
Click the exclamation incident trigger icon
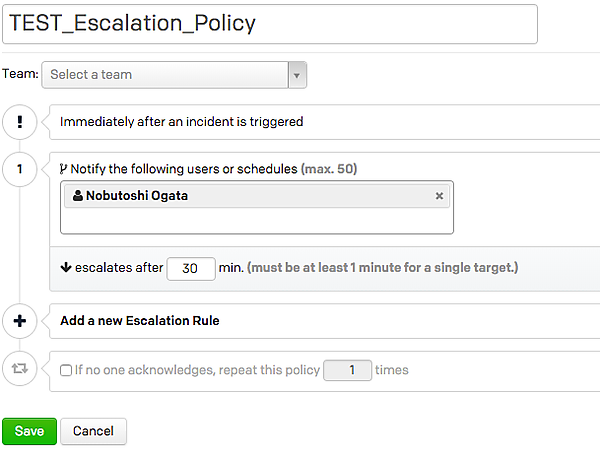[20, 122]
